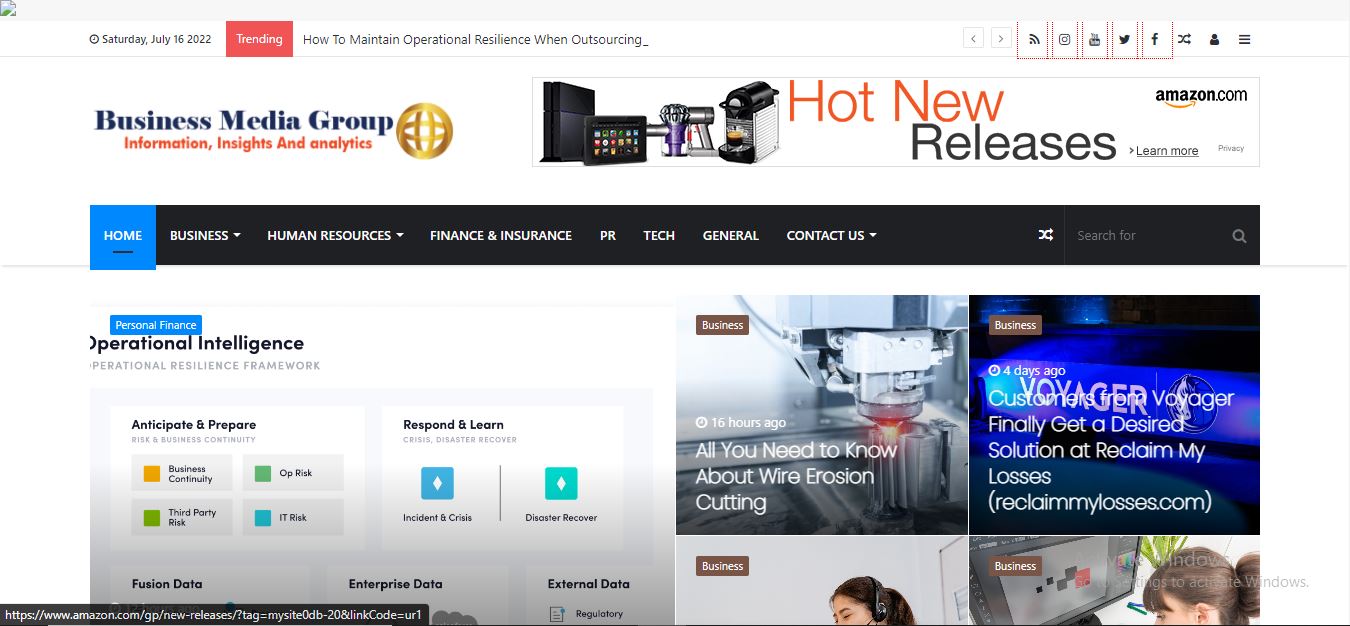
Task: Click the Instagram icon in top bar
Action: pos(1065,40)
